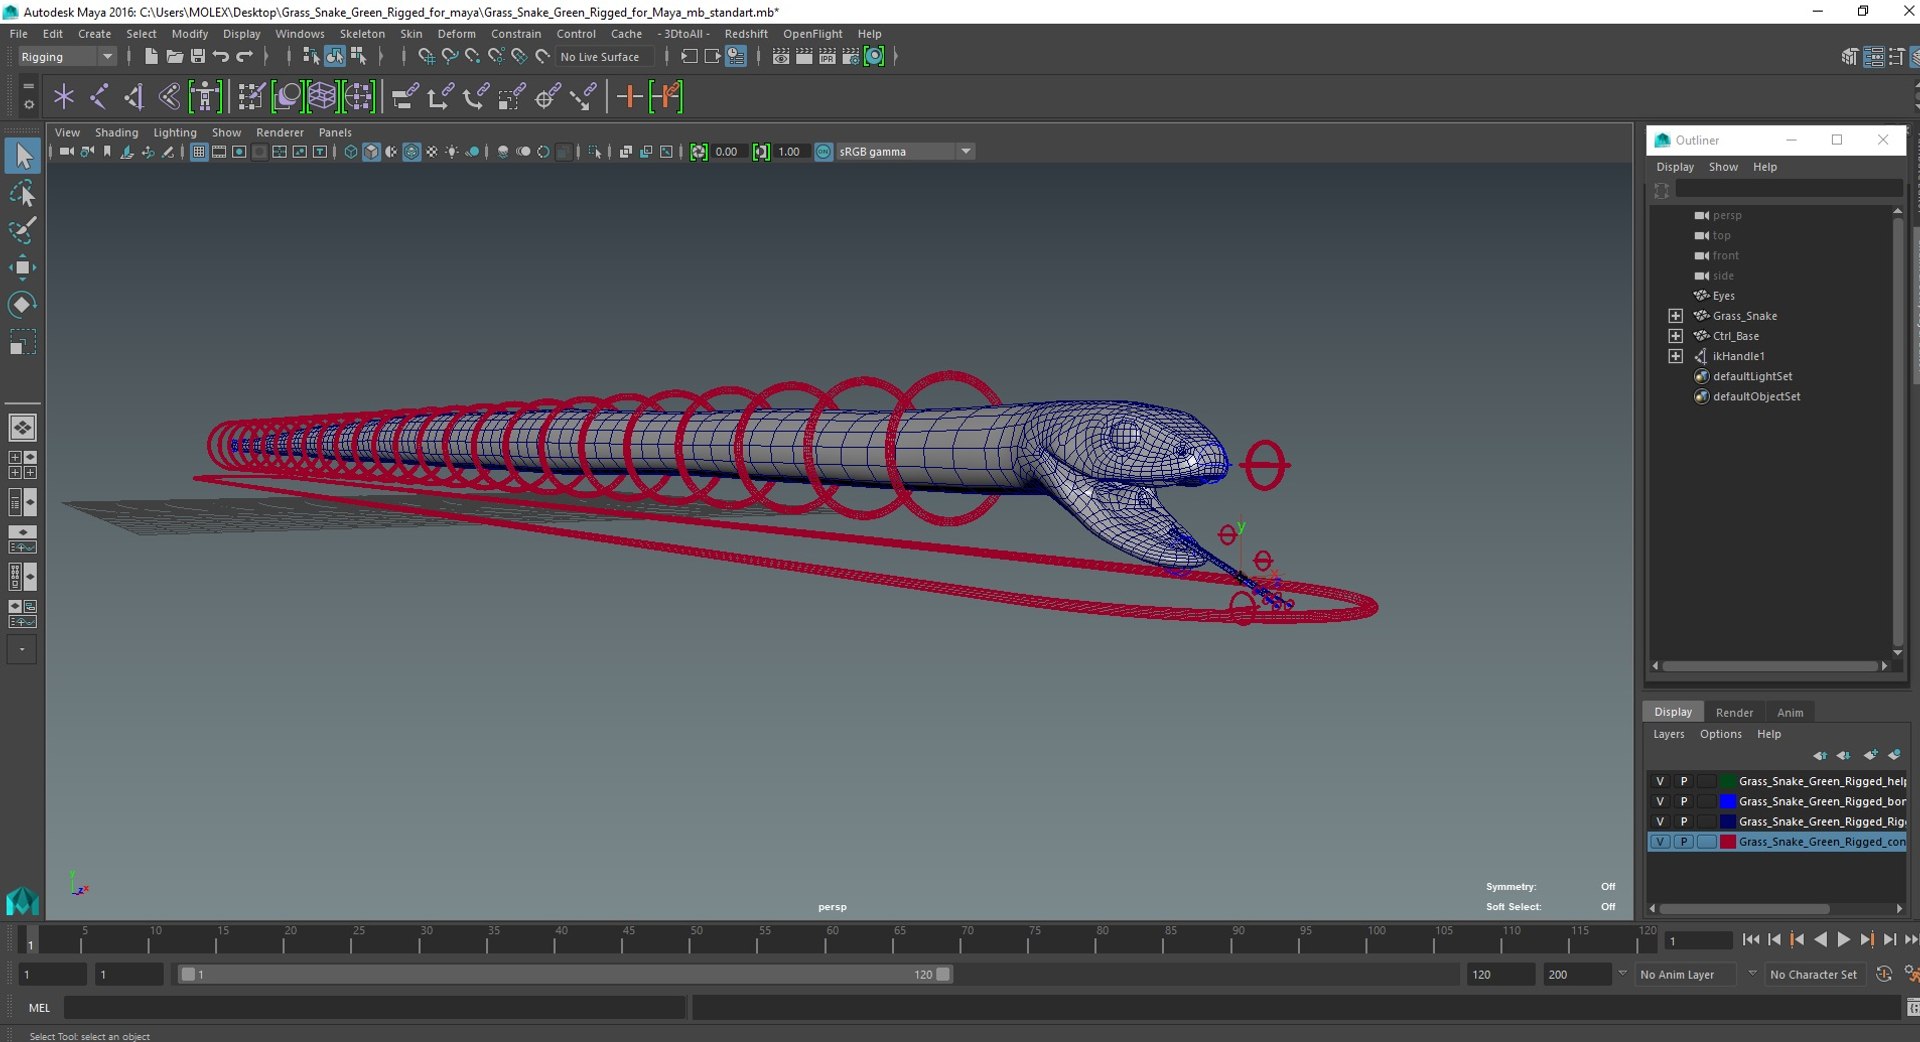Select the Create Joints tool icon

coord(99,97)
